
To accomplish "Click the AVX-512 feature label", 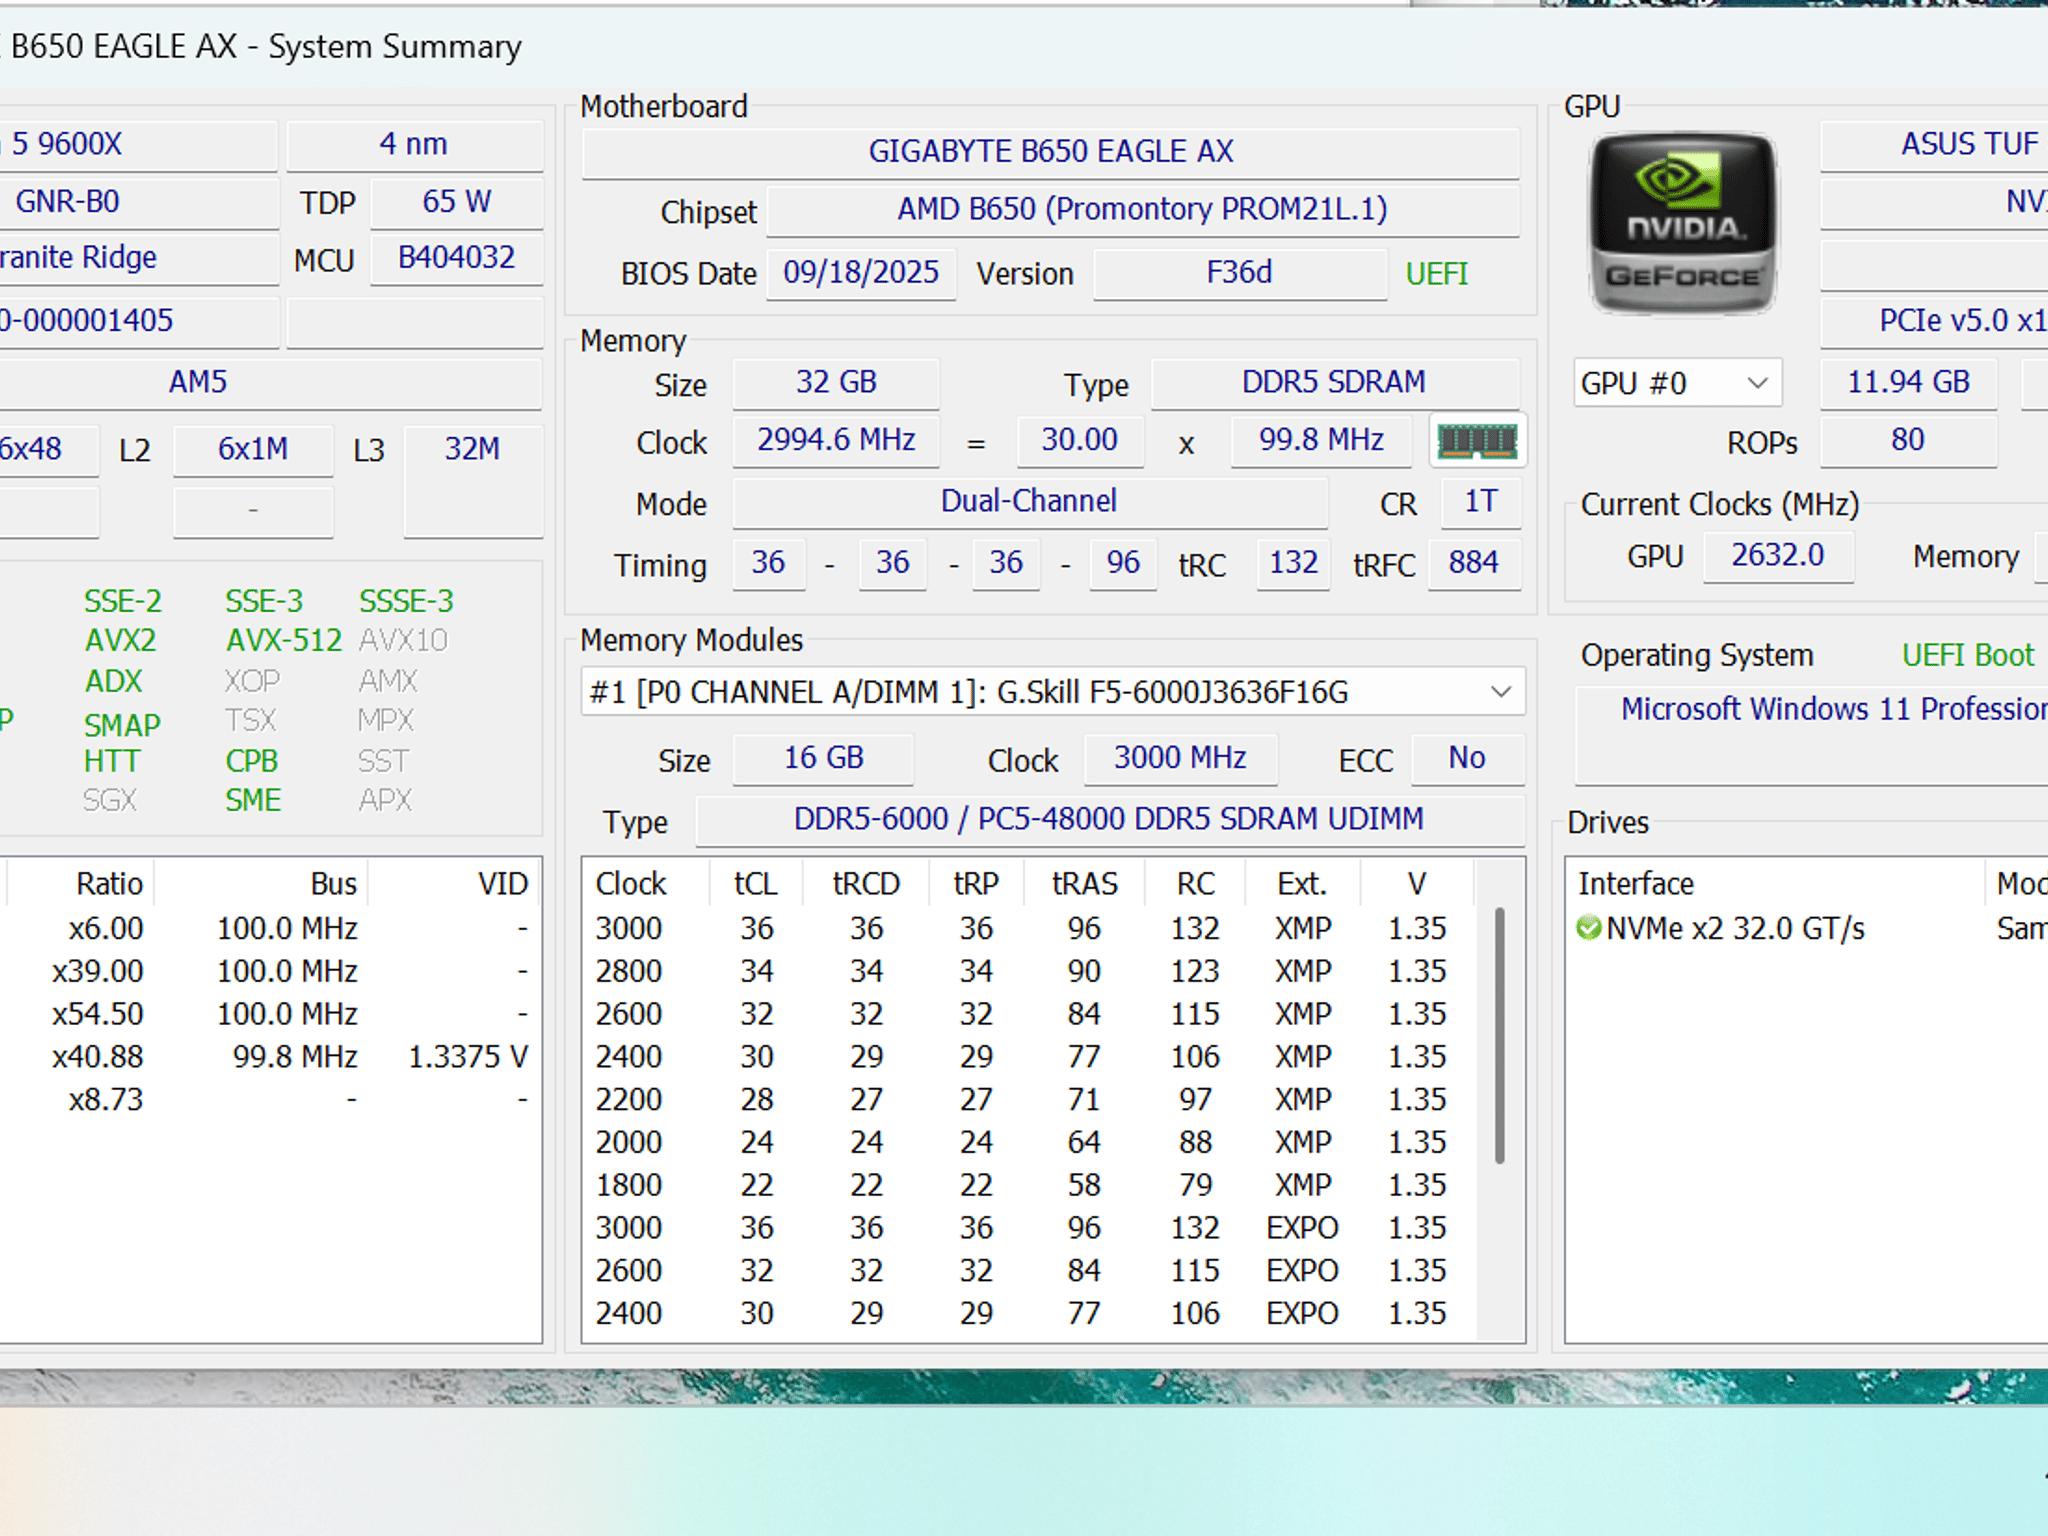I will 284,640.
